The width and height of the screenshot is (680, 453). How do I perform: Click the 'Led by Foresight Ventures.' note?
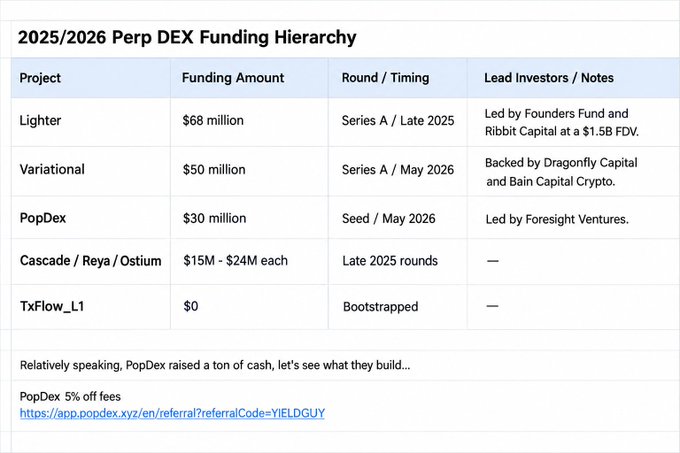557,219
